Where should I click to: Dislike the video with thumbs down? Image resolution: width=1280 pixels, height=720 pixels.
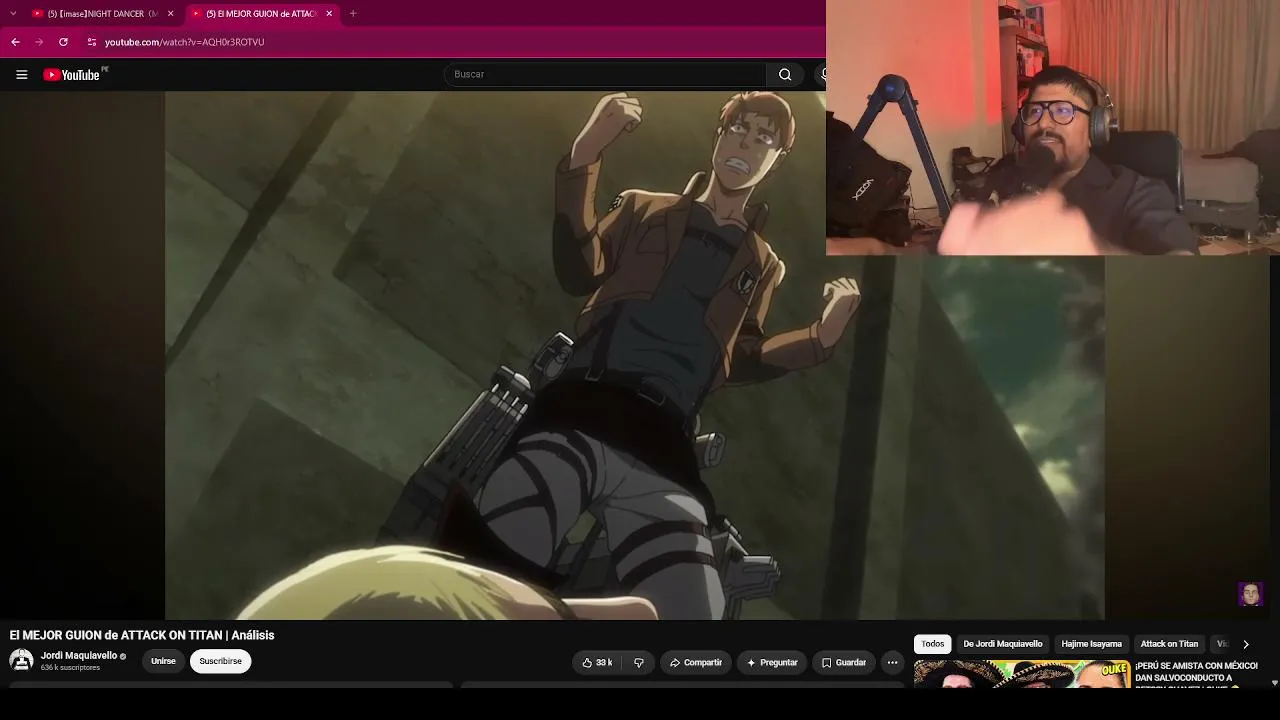click(639, 662)
